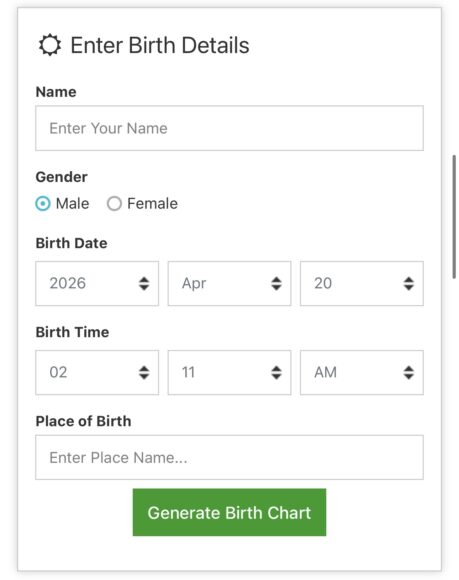Image resolution: width=459 pixels, height=580 pixels.
Task: Click the up-down arrows in the day field
Action: [409, 284]
